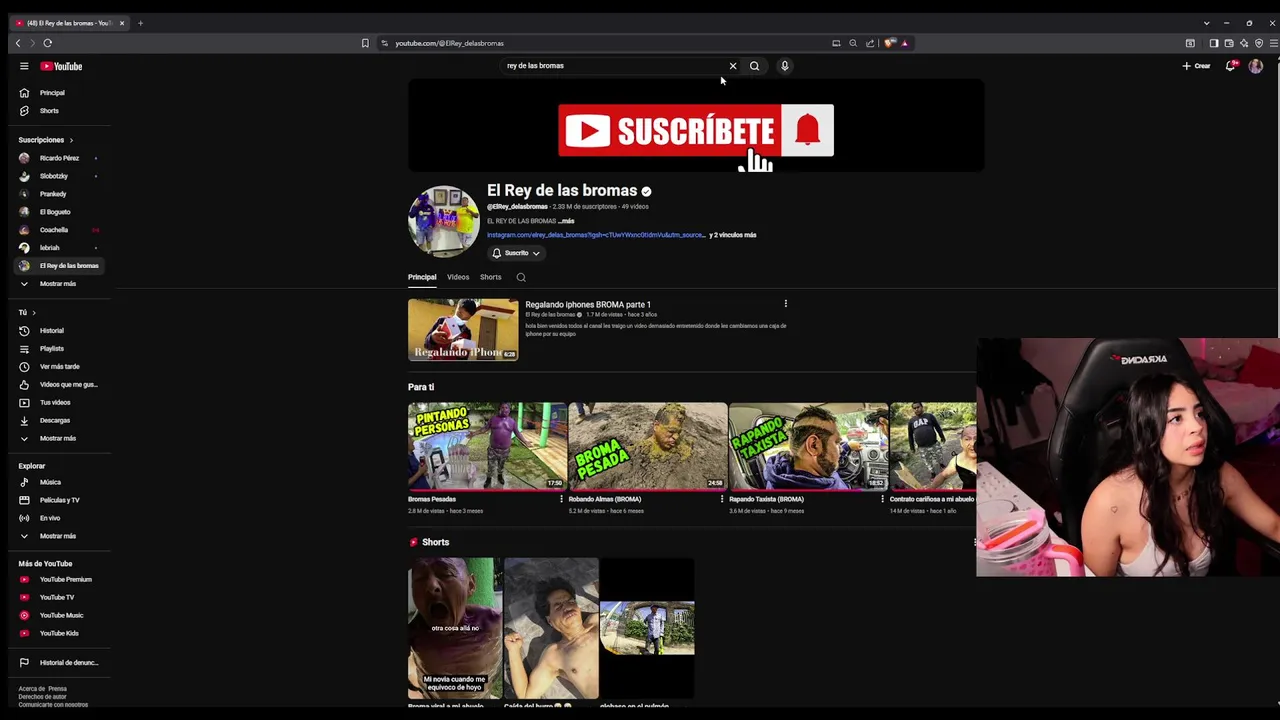Search within channel magnifier icon
This screenshot has height=720, width=1280.
pos(521,277)
